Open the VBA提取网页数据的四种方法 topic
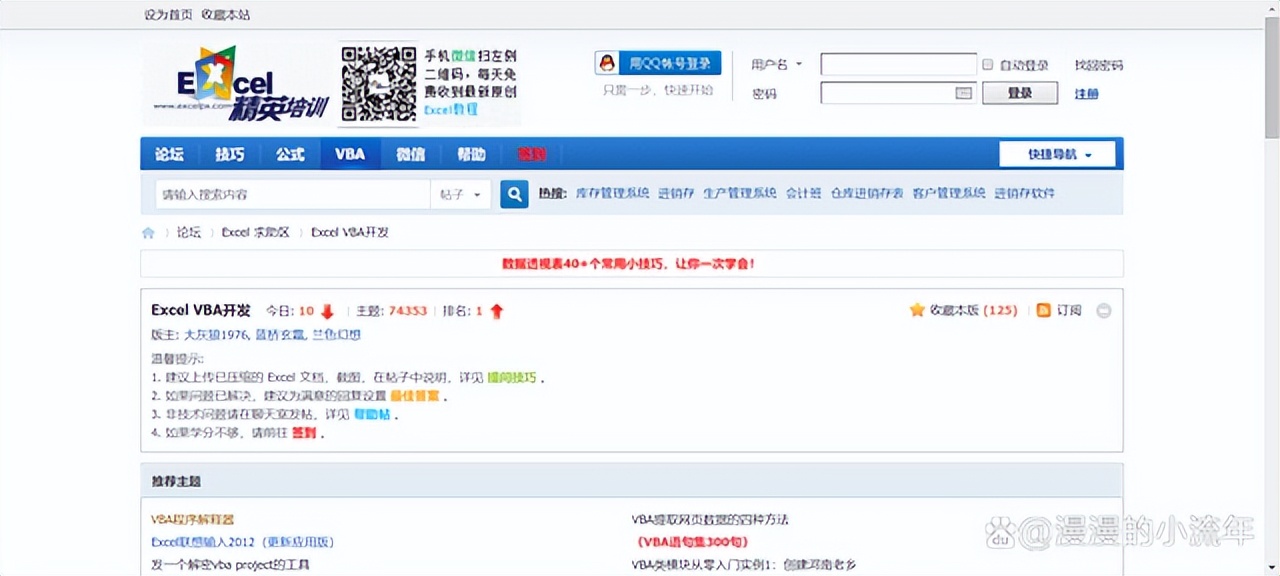The height and width of the screenshot is (576, 1280). point(710,520)
